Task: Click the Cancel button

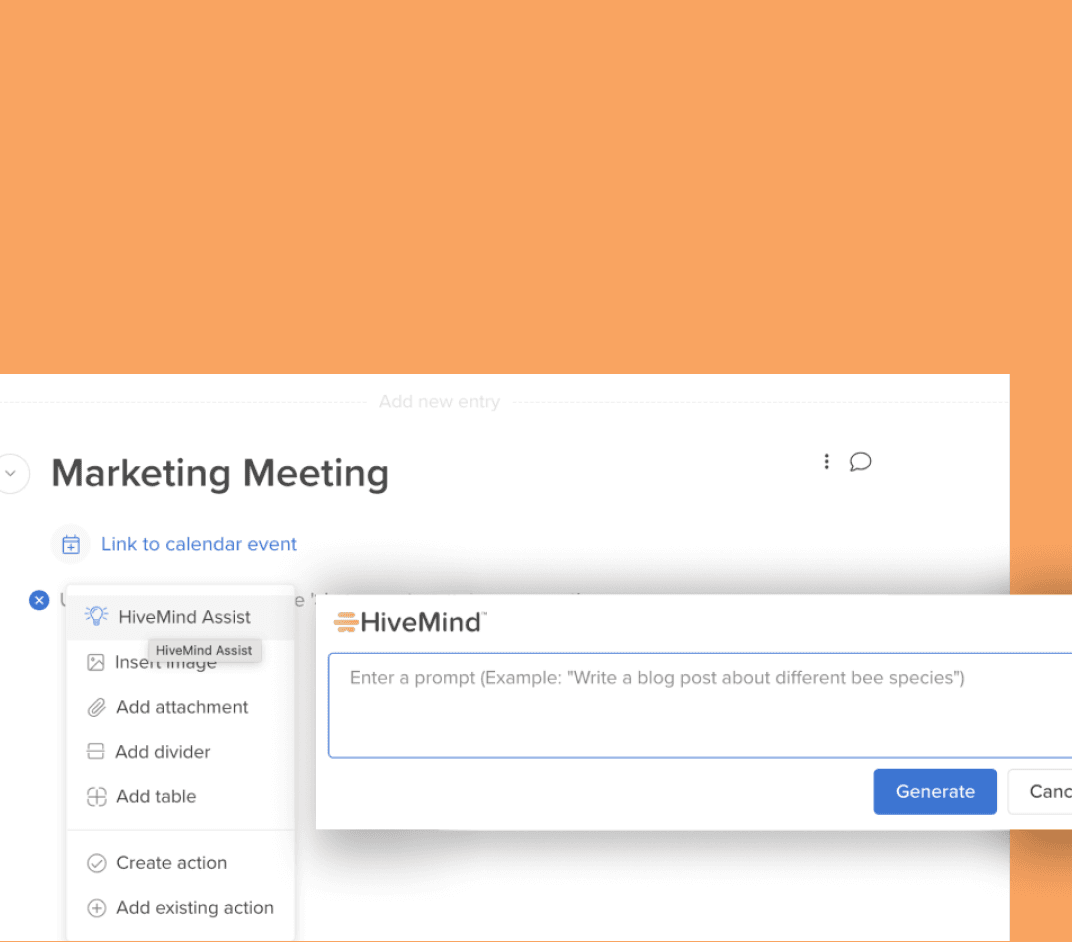Action: (x=1041, y=792)
